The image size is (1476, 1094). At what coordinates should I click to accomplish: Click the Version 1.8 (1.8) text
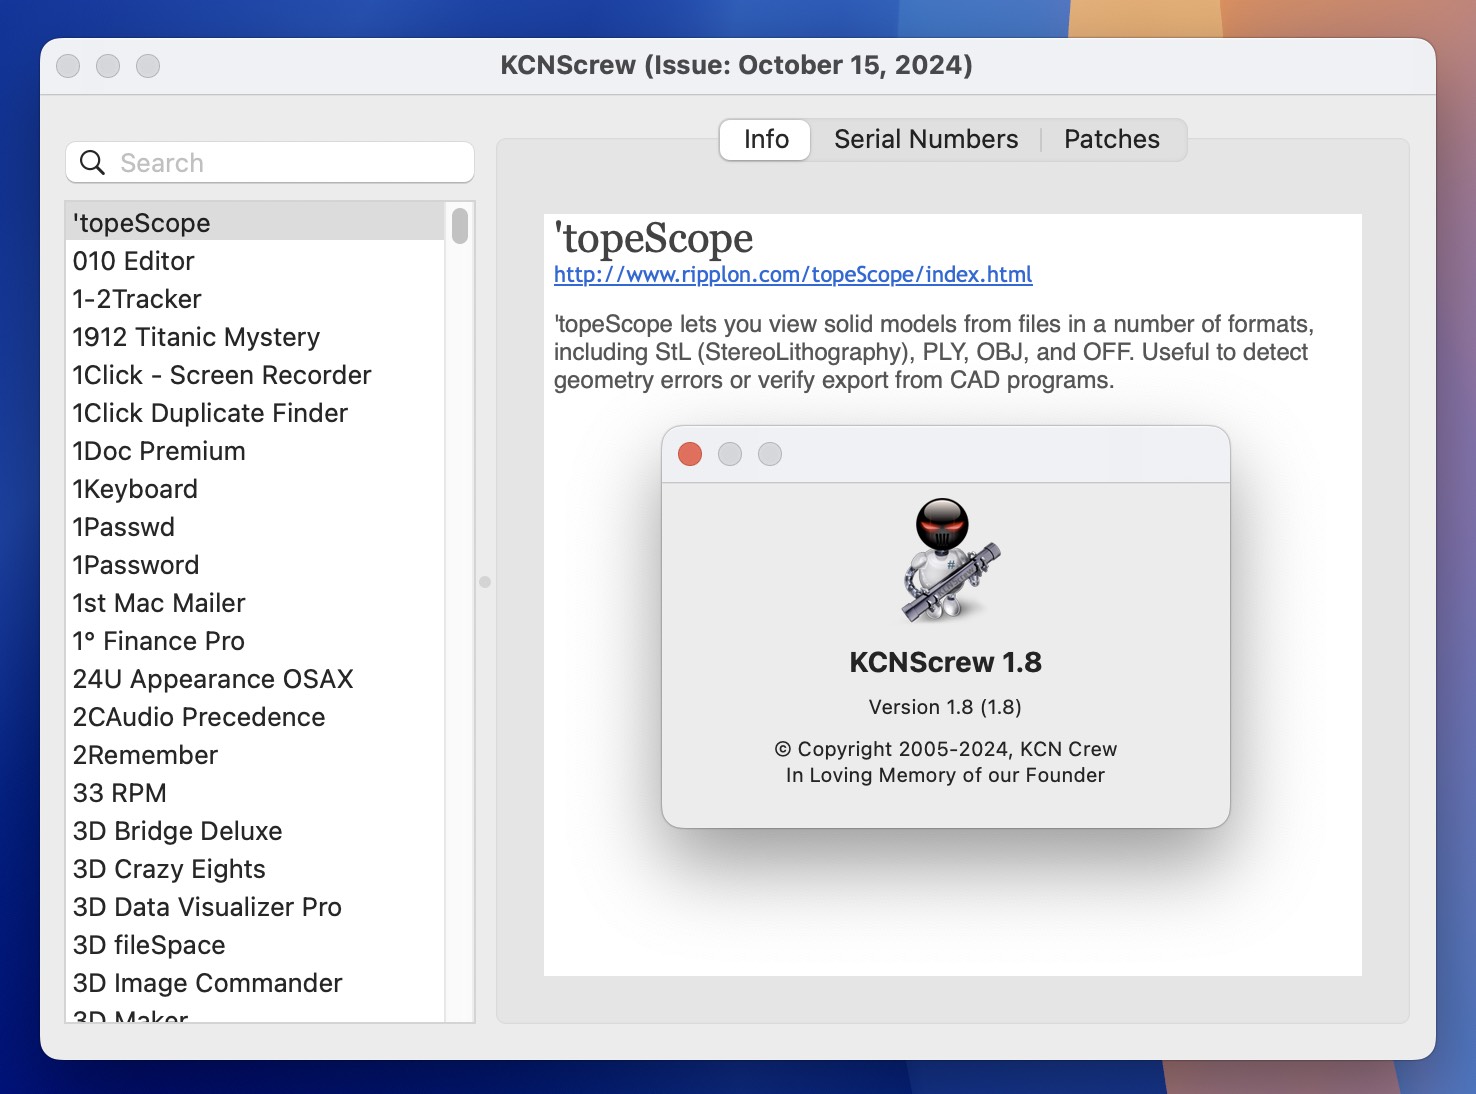click(x=945, y=707)
